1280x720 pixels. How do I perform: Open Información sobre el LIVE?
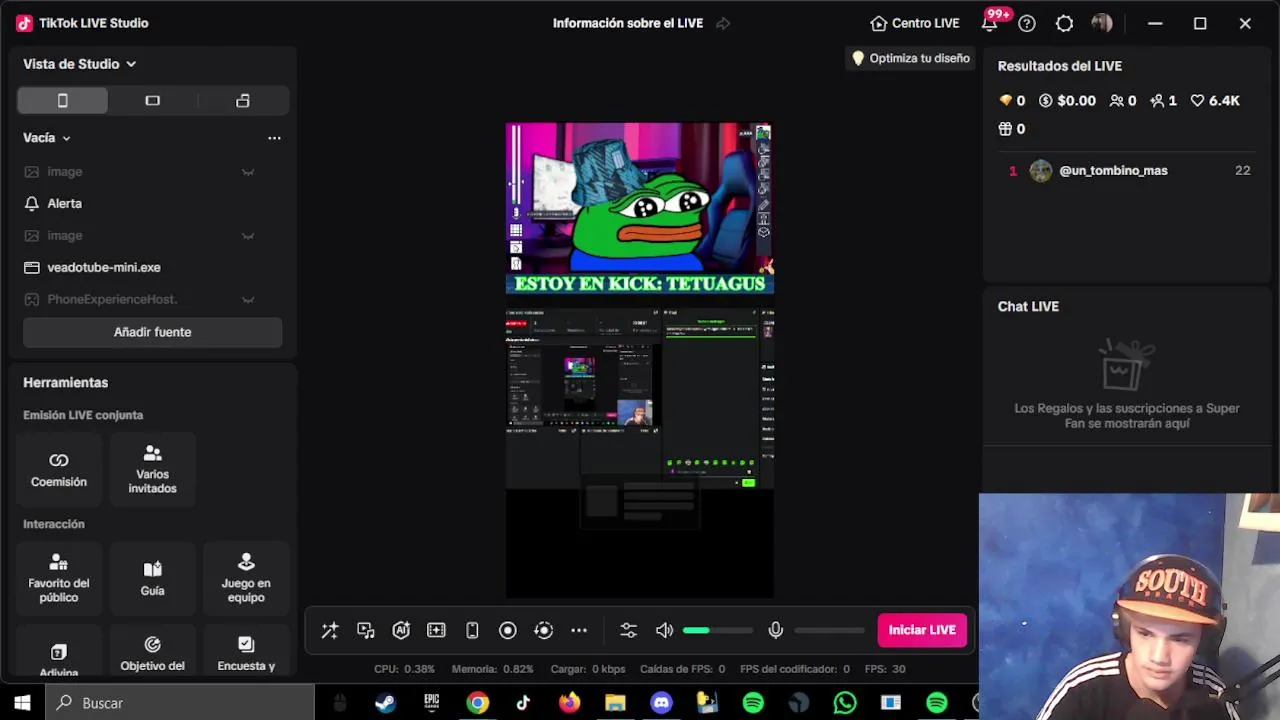click(x=628, y=23)
